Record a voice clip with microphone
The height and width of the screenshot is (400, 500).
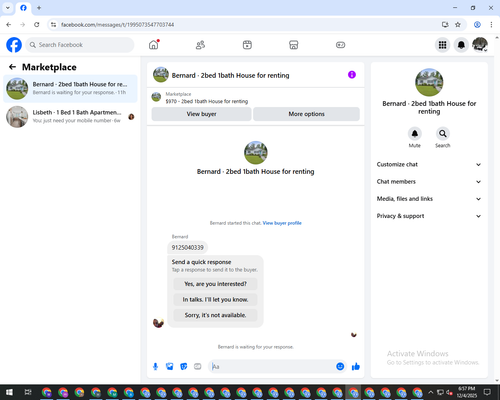155,367
